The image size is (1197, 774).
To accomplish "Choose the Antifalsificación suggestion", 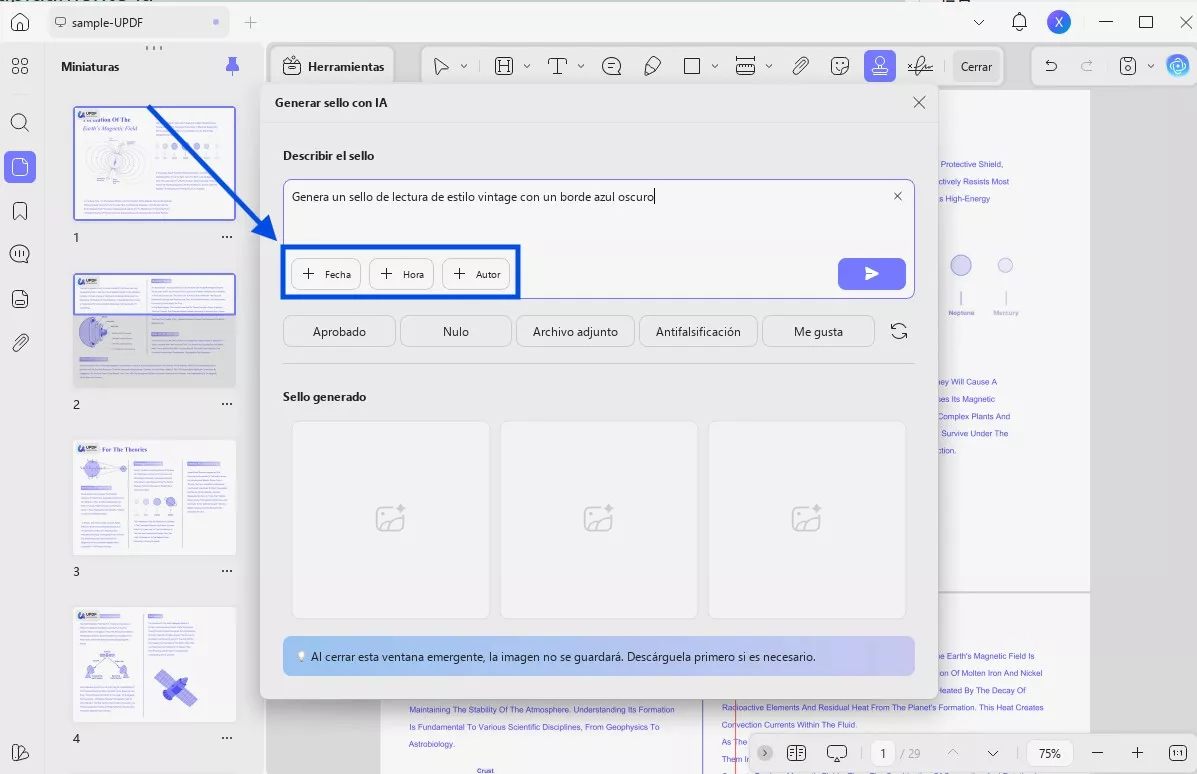I will [698, 331].
